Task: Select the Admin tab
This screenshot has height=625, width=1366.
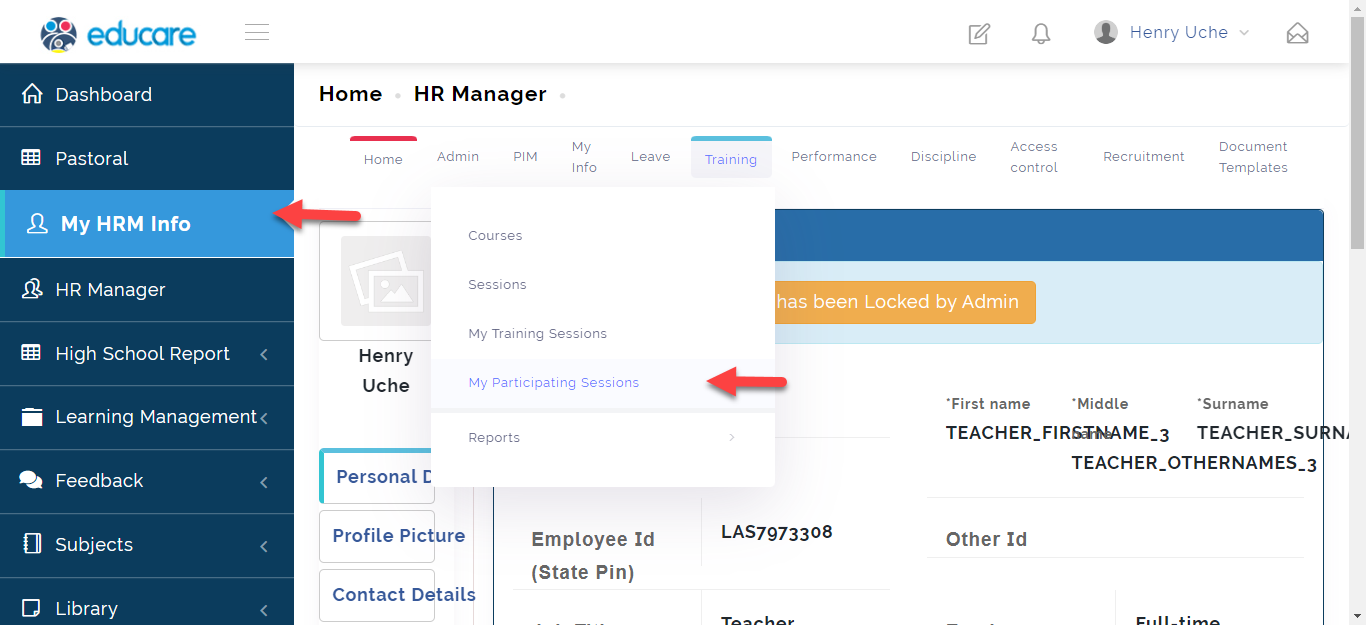Action: coord(458,157)
